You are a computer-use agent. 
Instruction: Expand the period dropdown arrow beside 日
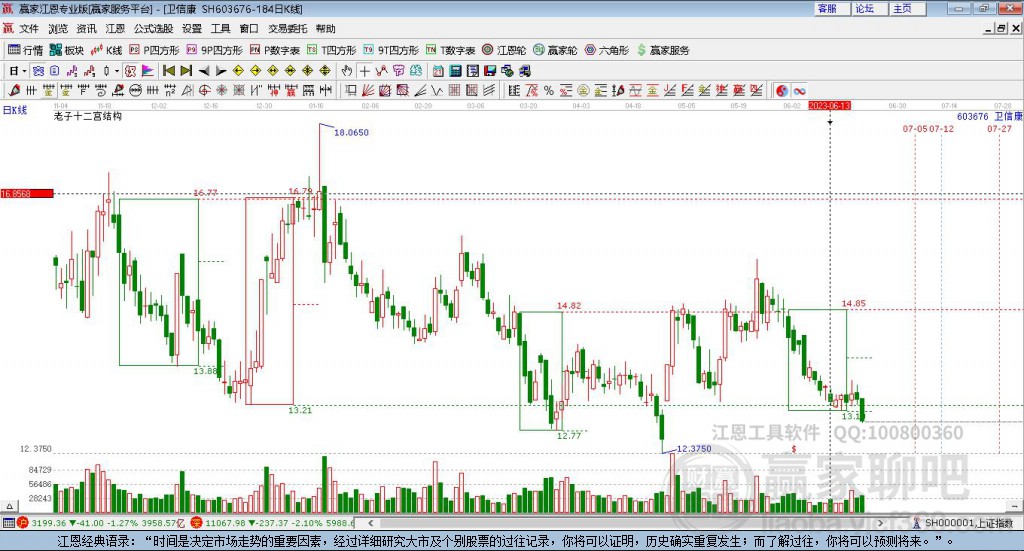point(25,71)
